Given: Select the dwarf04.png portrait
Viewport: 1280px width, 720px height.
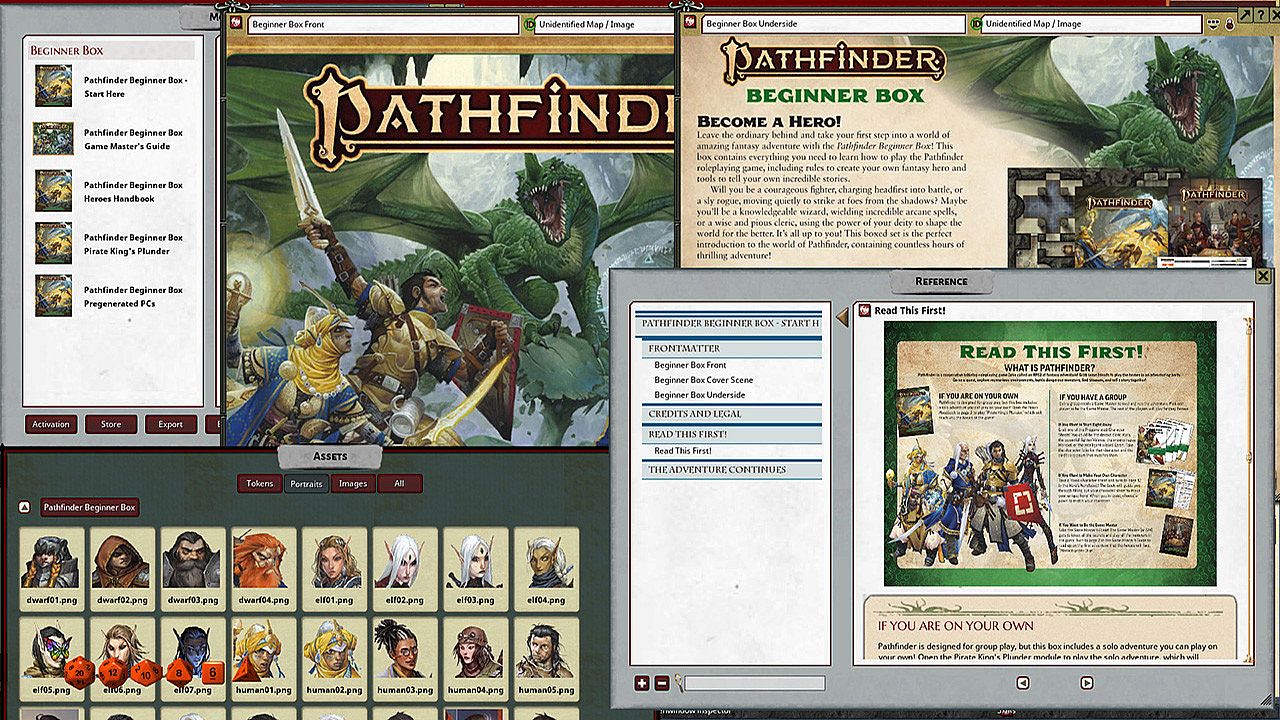Looking at the screenshot, I should tap(264, 567).
